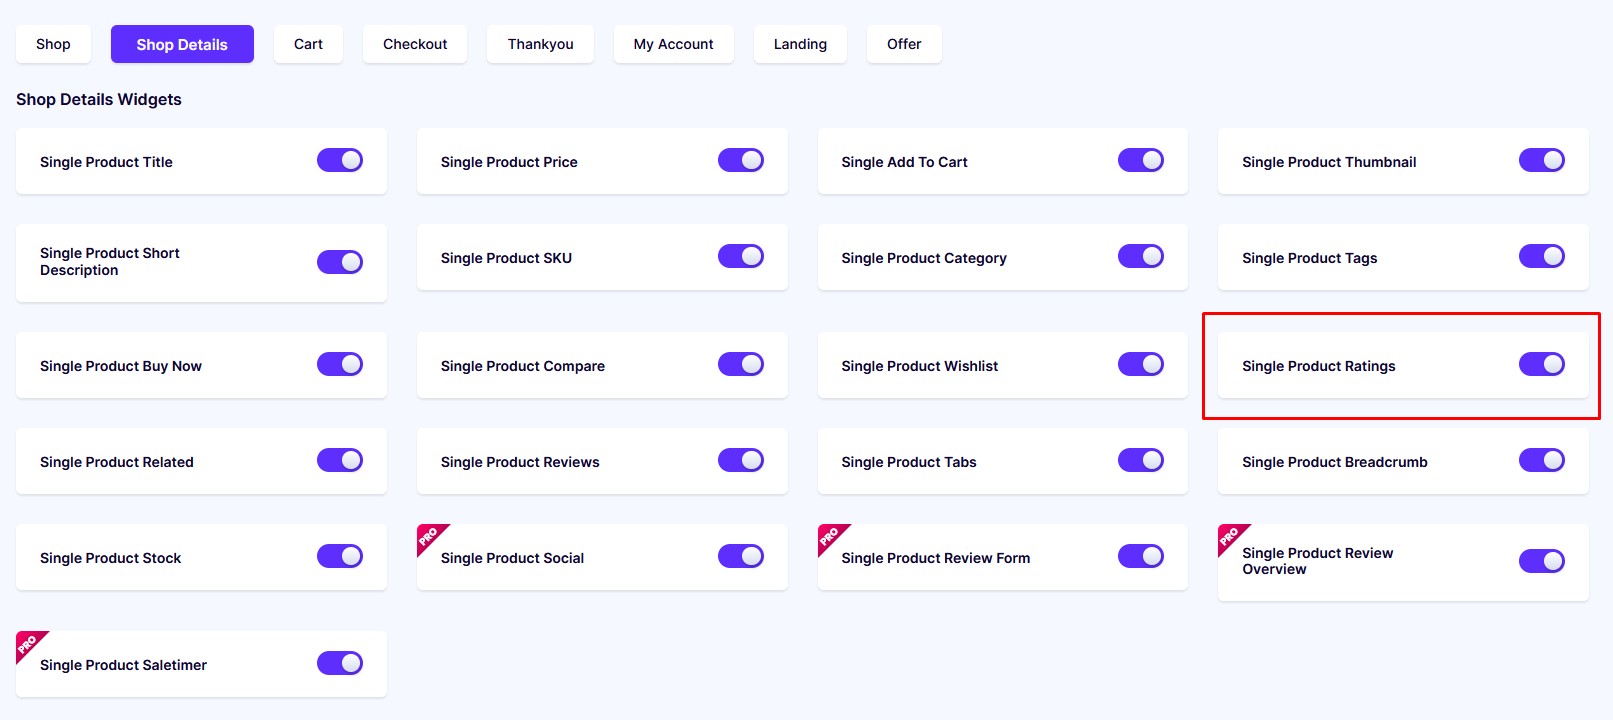Go to the My Account tab
Screen dimensions: 1613x720
point(673,44)
